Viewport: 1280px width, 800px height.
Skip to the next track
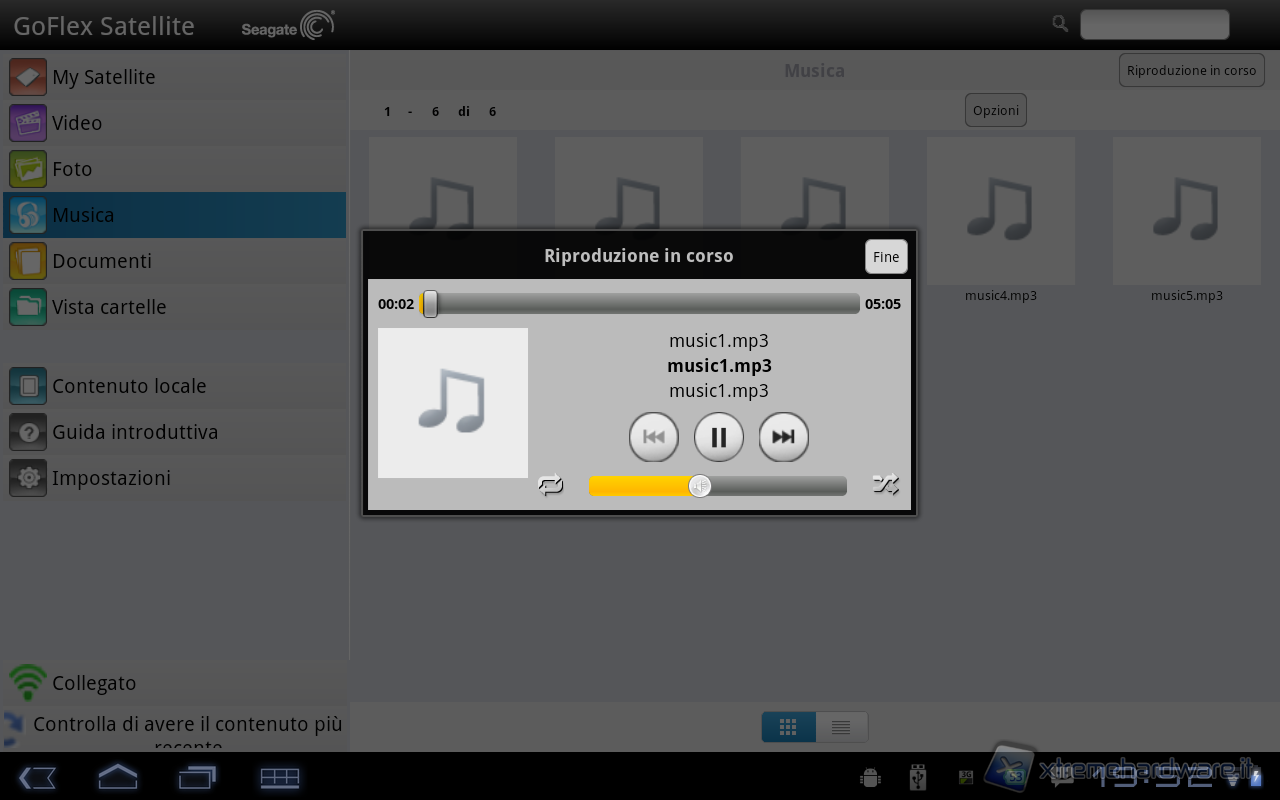click(x=783, y=437)
